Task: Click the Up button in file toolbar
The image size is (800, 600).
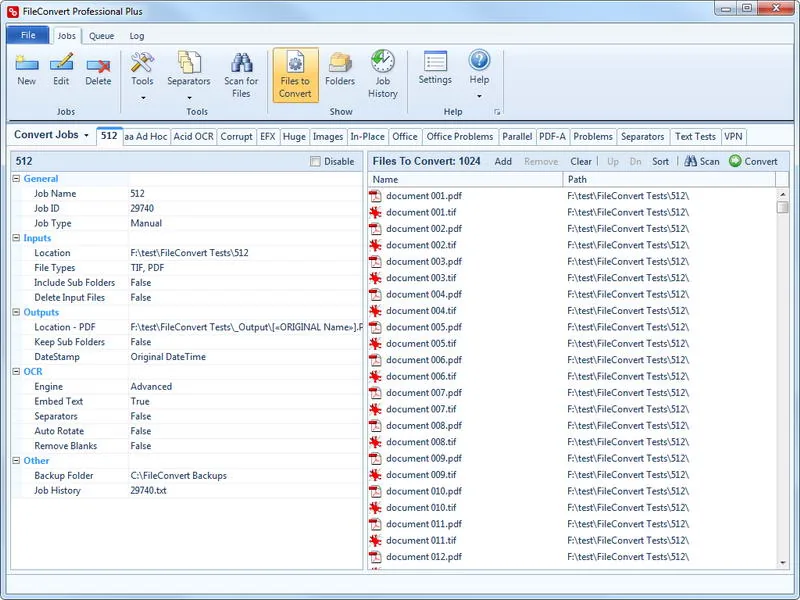Action: pos(613,161)
